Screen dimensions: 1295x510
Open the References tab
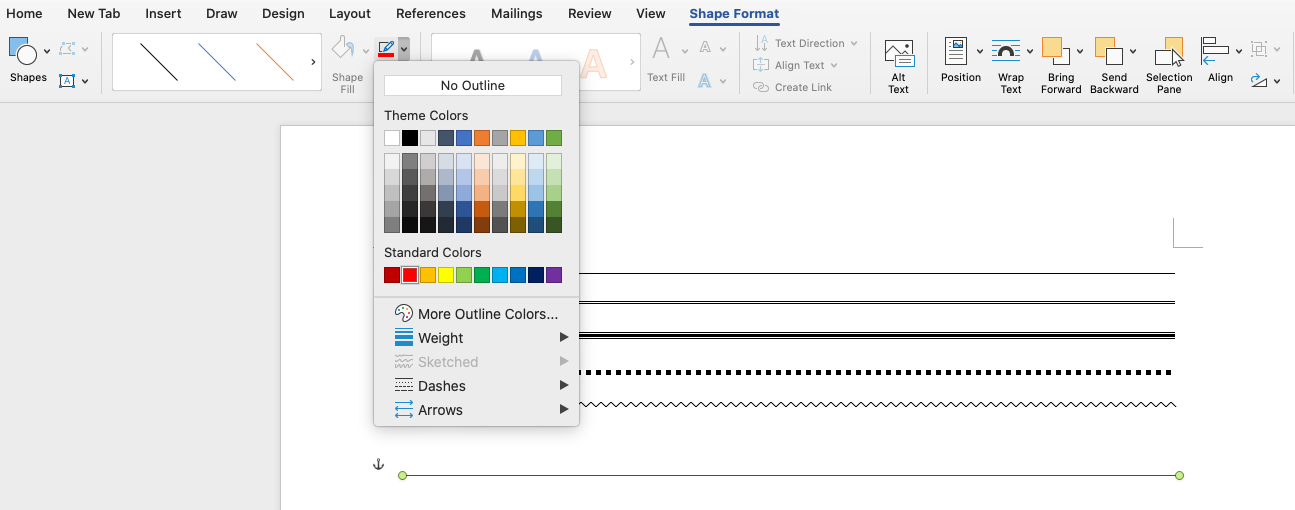pos(431,14)
